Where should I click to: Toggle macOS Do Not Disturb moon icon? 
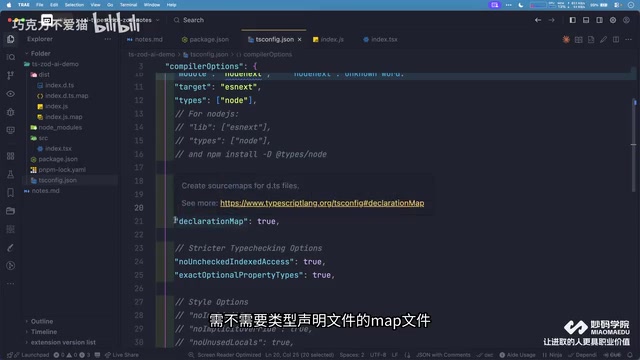pyautogui.click(x=521, y=5)
